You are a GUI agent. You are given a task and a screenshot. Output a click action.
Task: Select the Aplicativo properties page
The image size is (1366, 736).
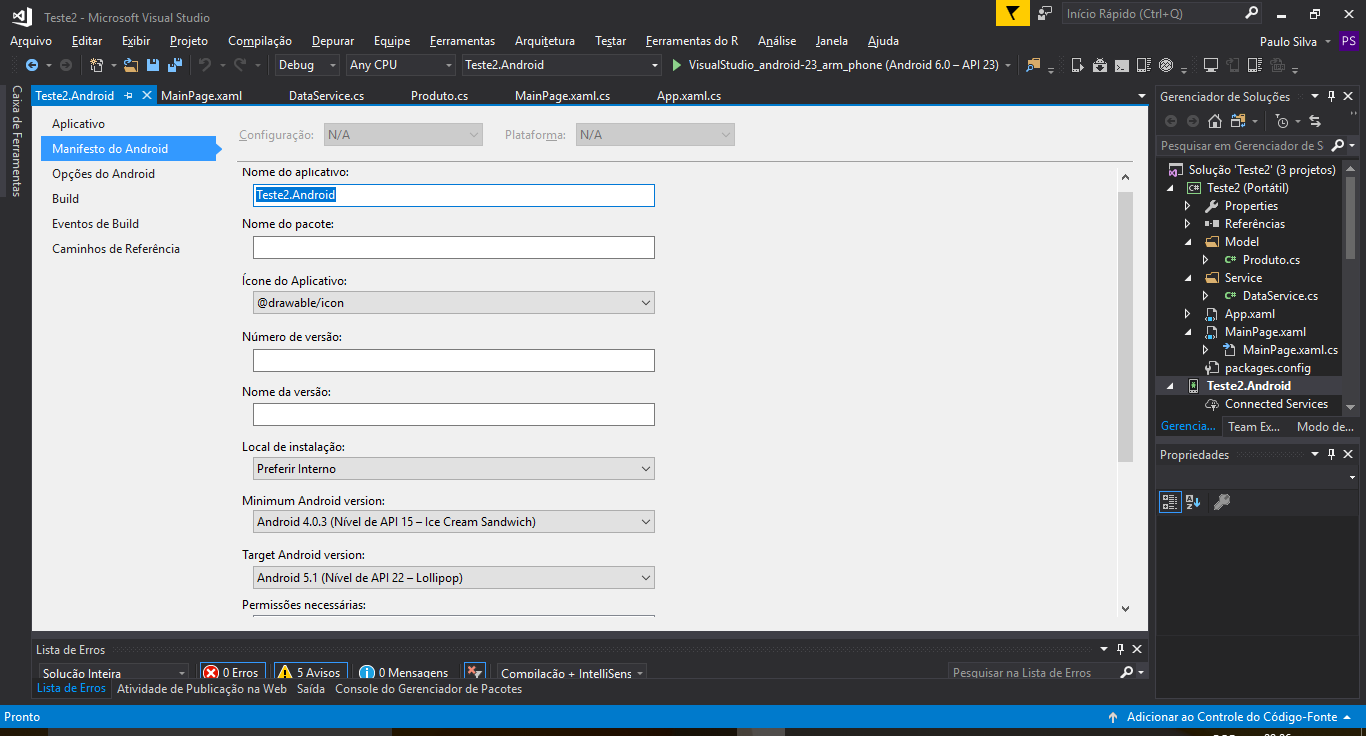[78, 124]
